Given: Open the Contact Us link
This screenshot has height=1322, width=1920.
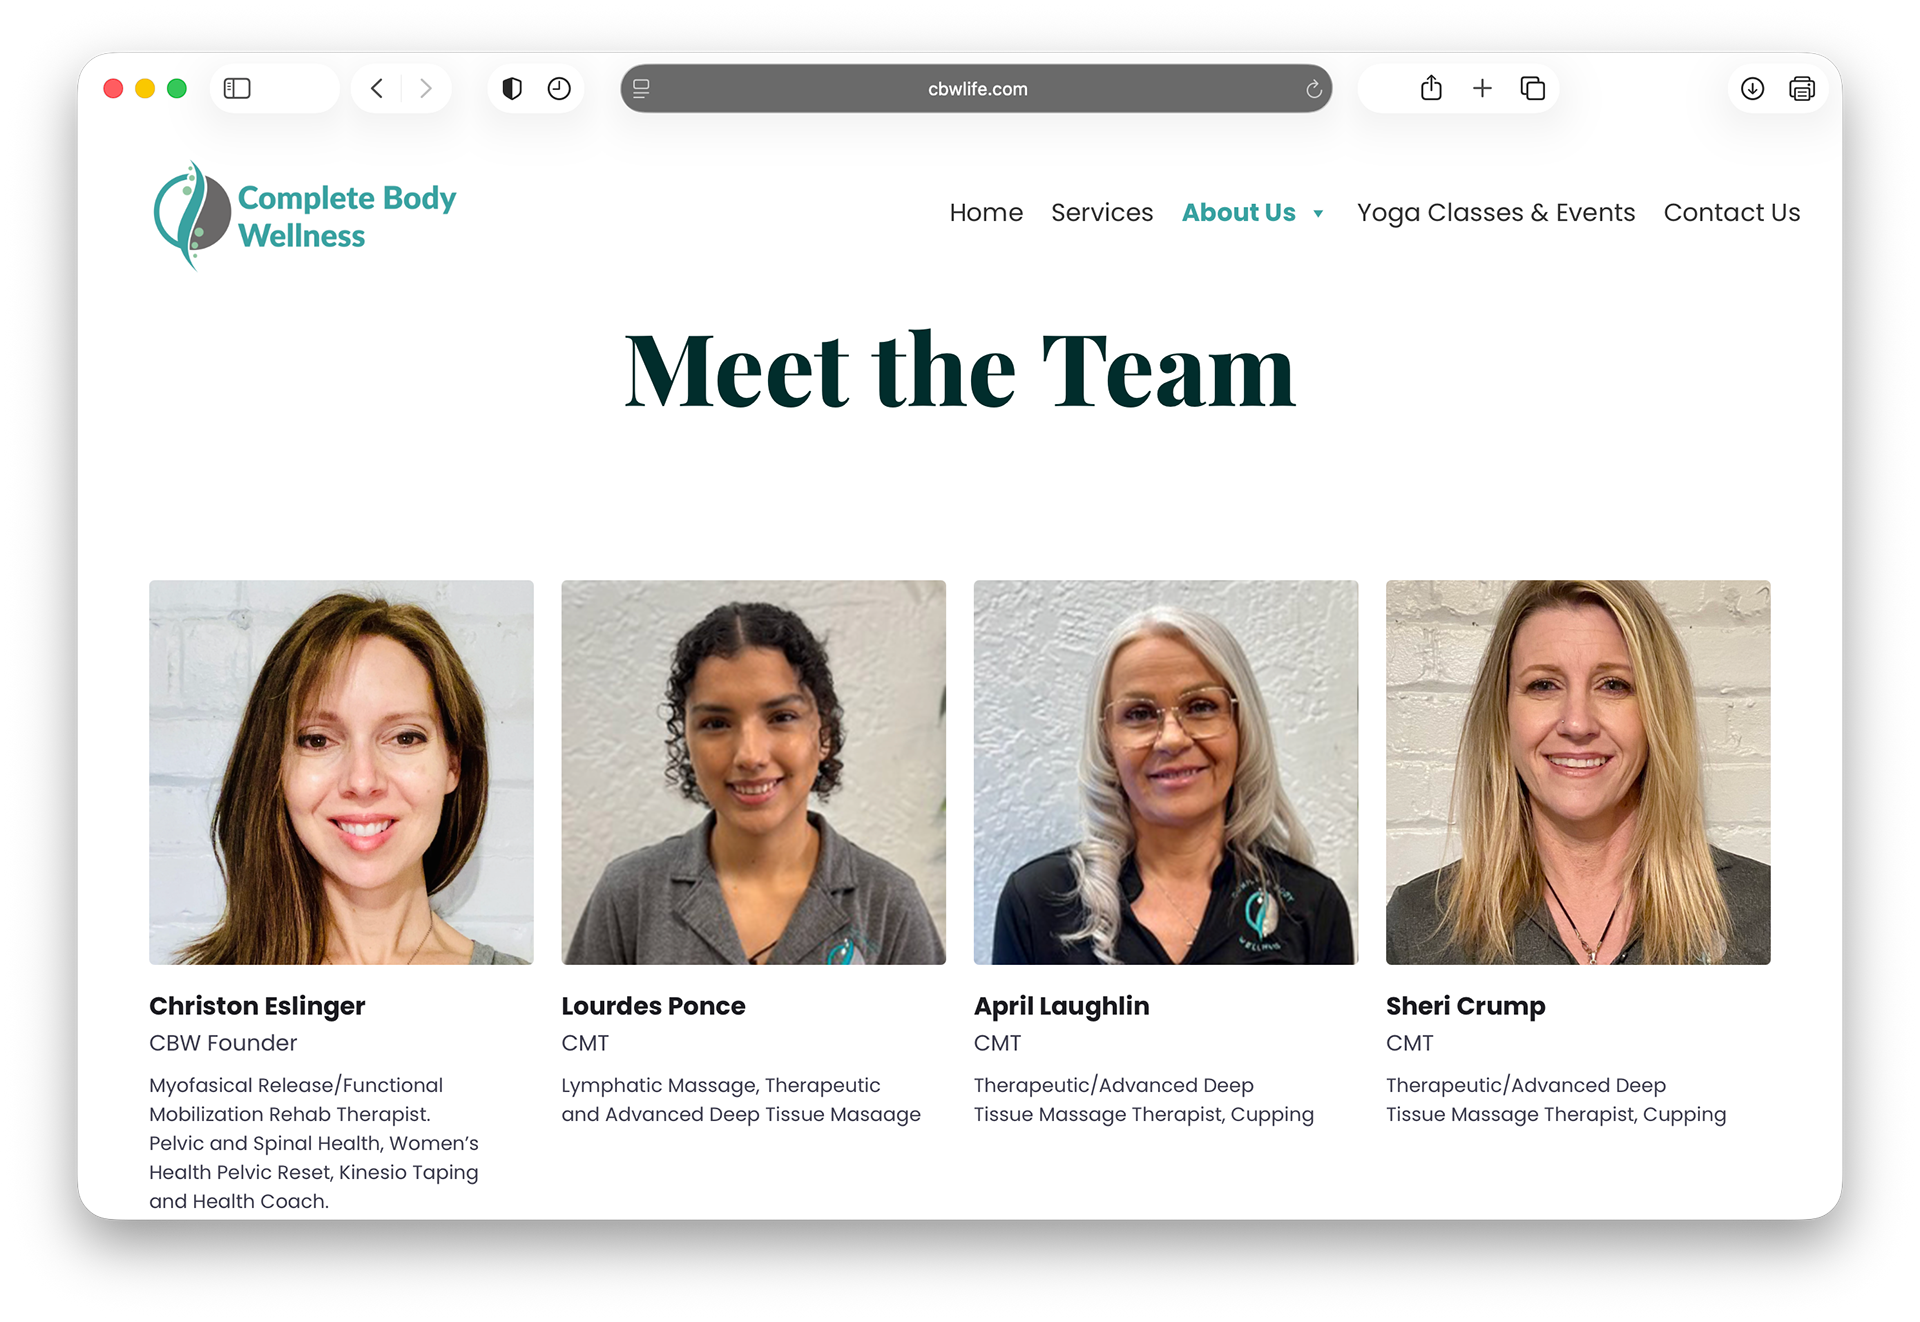Looking at the screenshot, I should tap(1732, 213).
